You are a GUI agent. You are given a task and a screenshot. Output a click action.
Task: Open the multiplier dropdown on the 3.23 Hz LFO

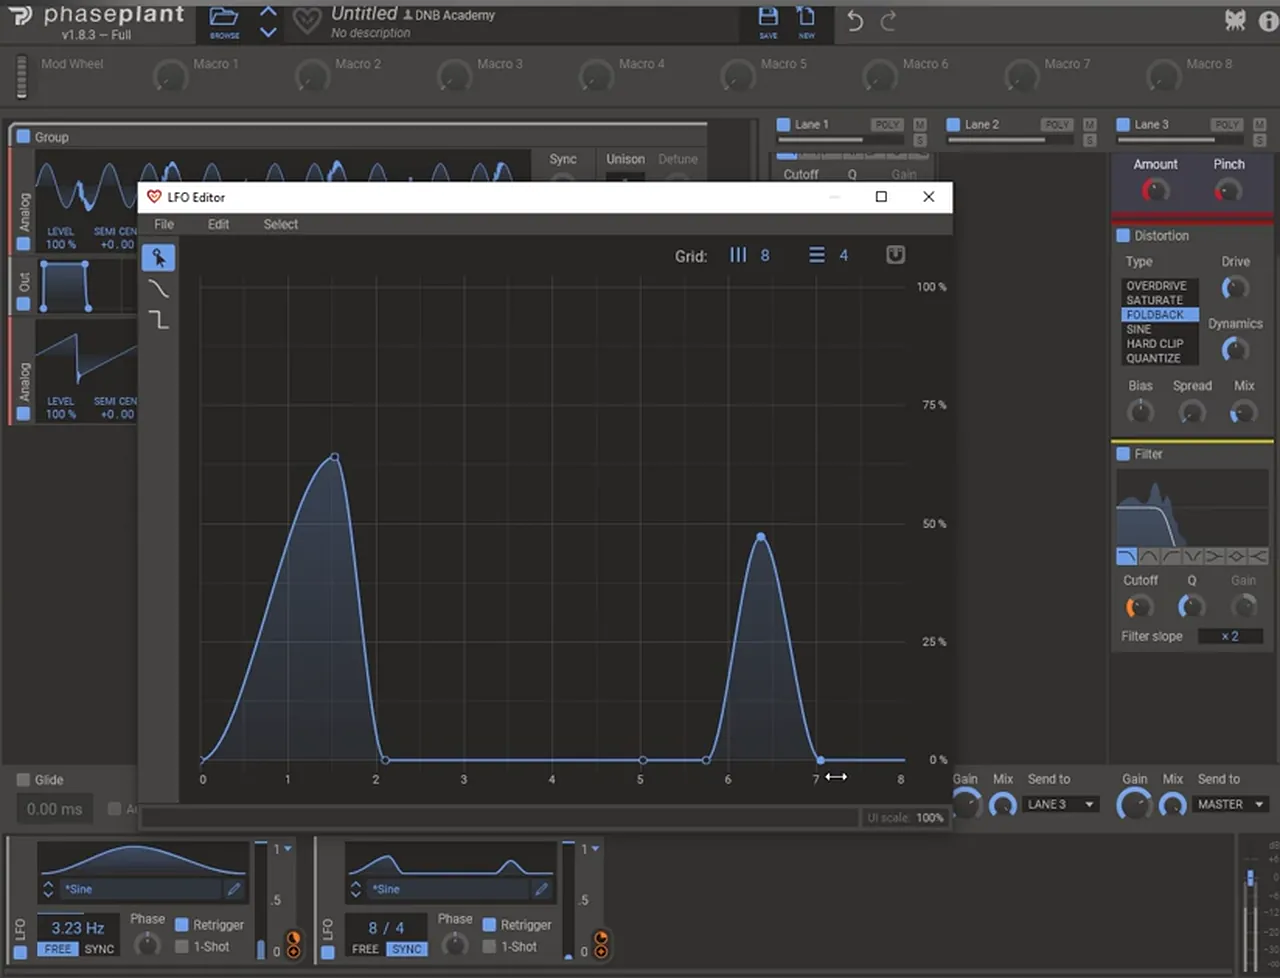[x=284, y=849]
